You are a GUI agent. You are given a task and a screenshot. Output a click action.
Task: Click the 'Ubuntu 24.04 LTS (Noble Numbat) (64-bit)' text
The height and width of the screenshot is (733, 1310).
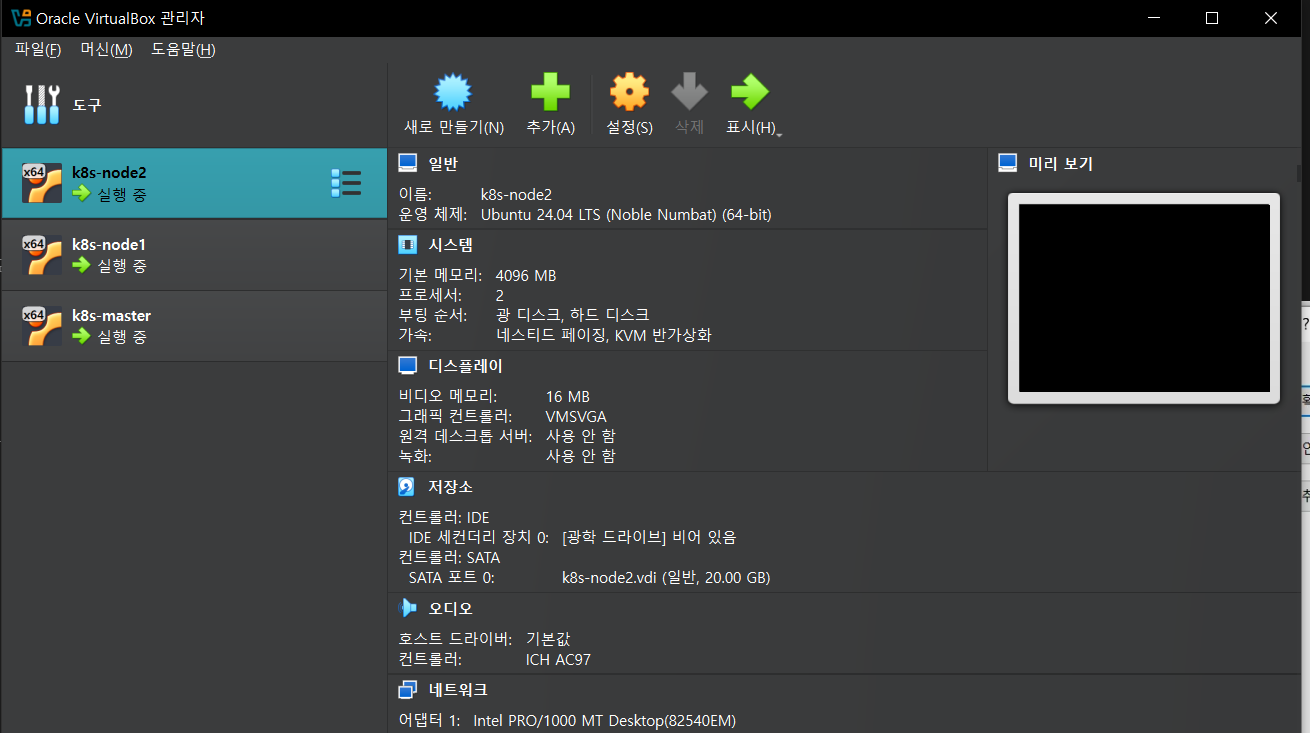[x=626, y=214]
